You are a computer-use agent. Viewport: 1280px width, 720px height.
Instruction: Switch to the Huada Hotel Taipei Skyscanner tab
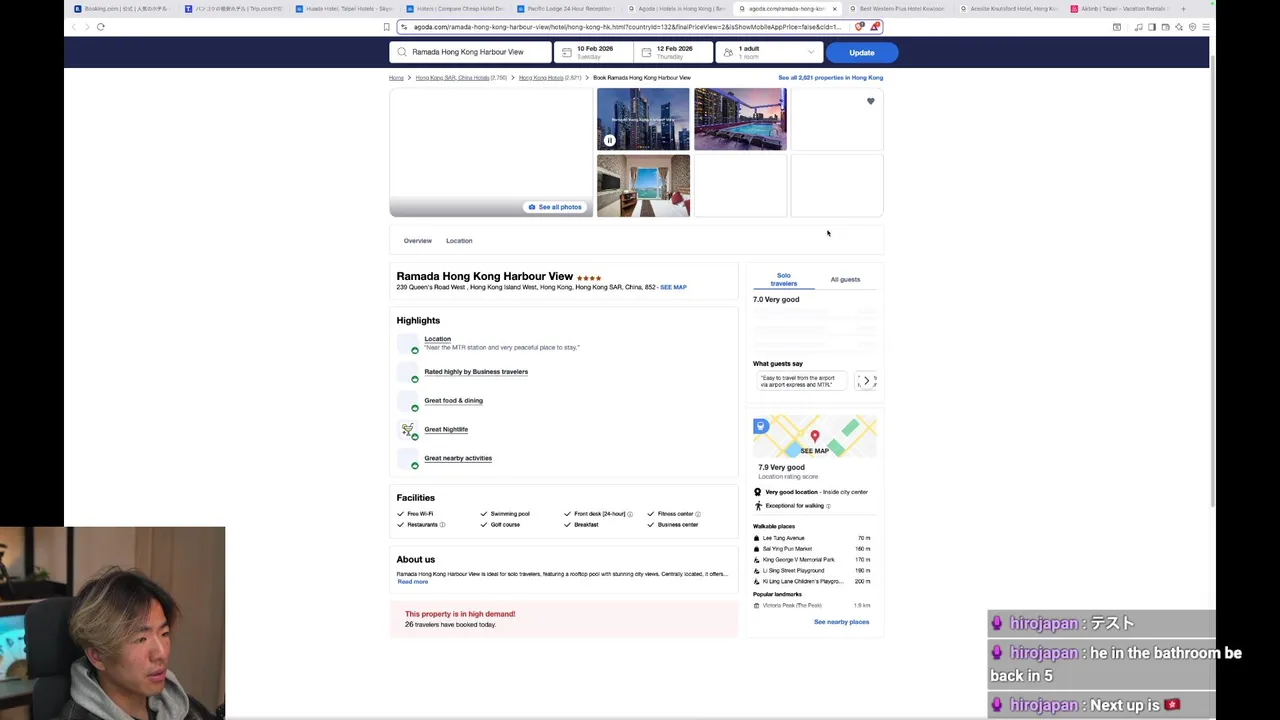tap(345, 9)
